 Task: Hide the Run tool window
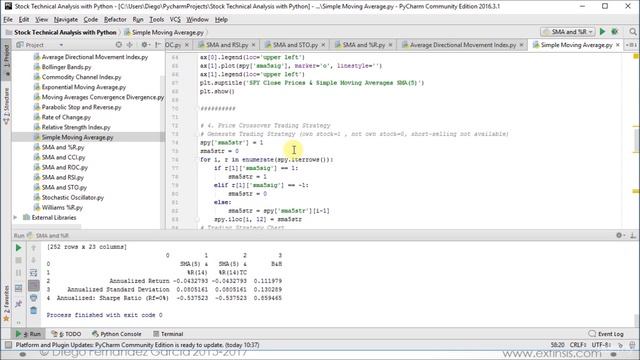(x=633, y=235)
